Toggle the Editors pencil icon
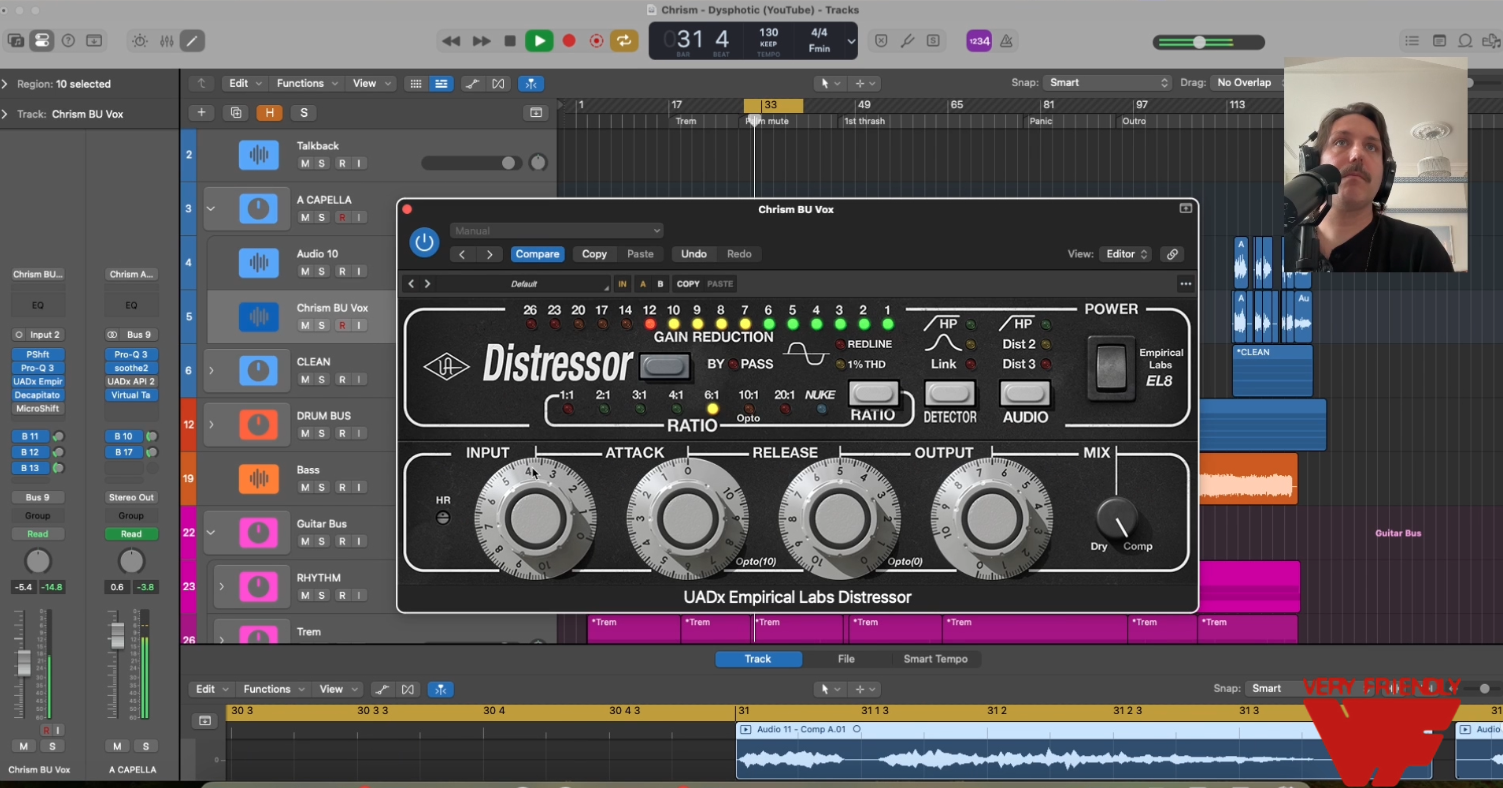This screenshot has height=788, width=1503. (192, 41)
